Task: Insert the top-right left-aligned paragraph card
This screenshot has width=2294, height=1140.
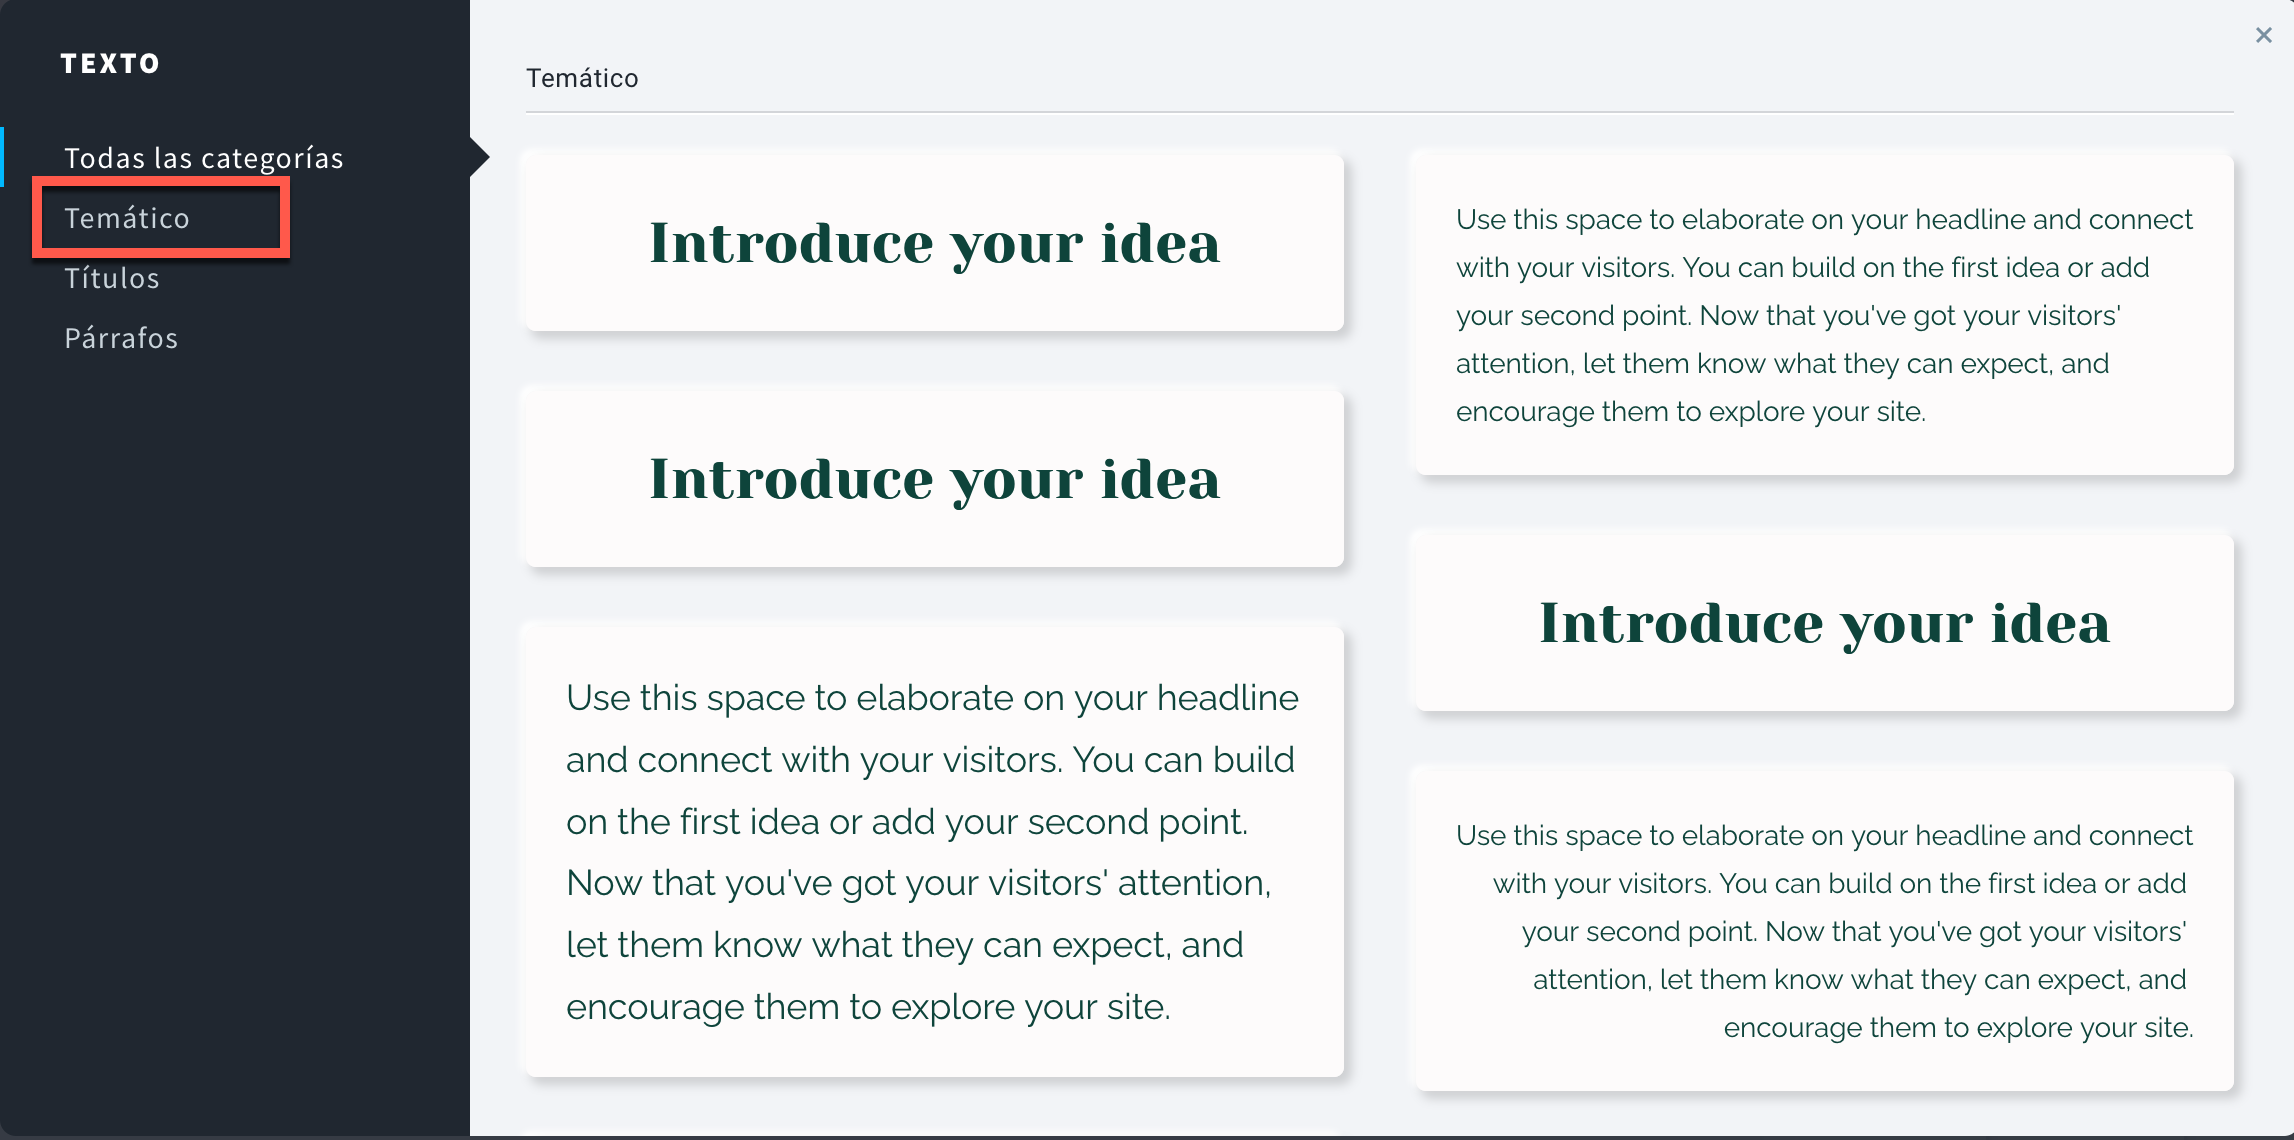Action: (1824, 314)
